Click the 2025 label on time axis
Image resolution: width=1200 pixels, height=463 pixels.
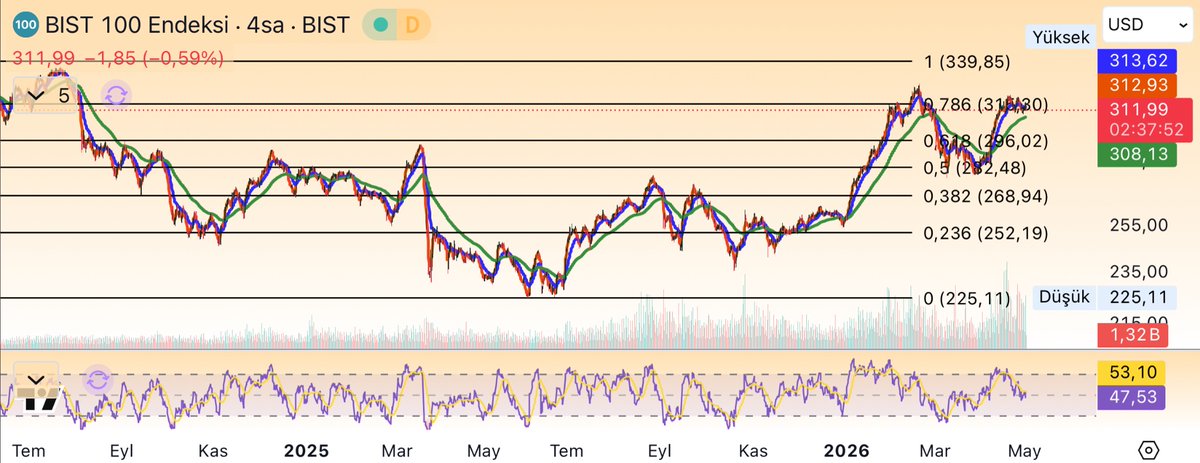coord(306,450)
